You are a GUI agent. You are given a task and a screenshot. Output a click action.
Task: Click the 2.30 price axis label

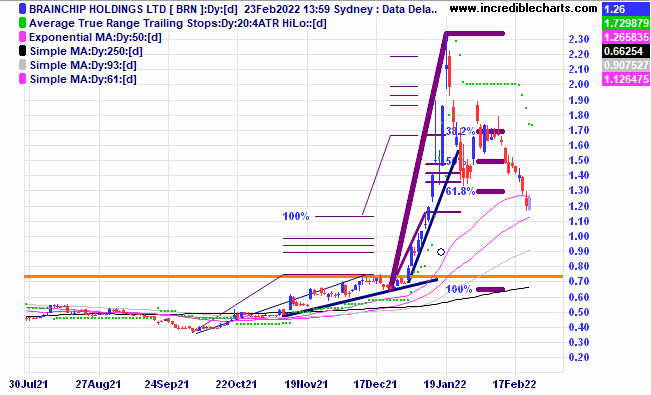[579, 39]
